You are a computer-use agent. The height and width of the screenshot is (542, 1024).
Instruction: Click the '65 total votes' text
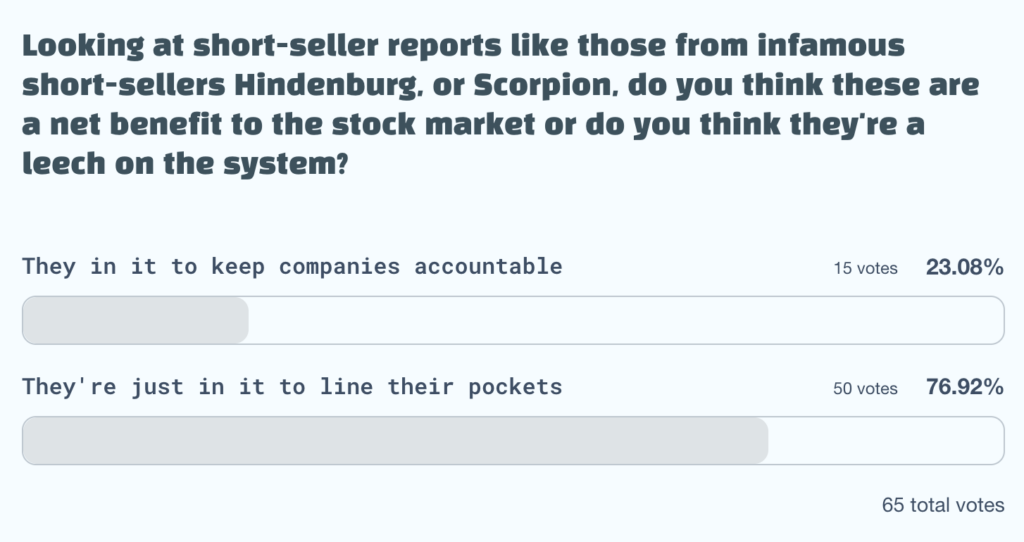pyautogui.click(x=943, y=505)
